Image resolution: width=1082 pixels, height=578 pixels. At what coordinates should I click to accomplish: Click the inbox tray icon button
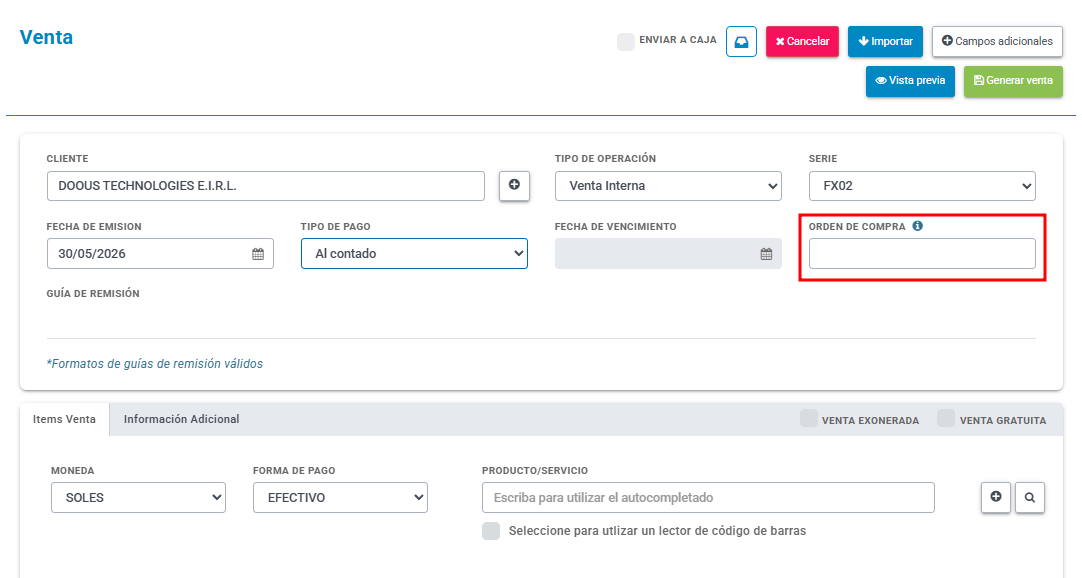741,41
